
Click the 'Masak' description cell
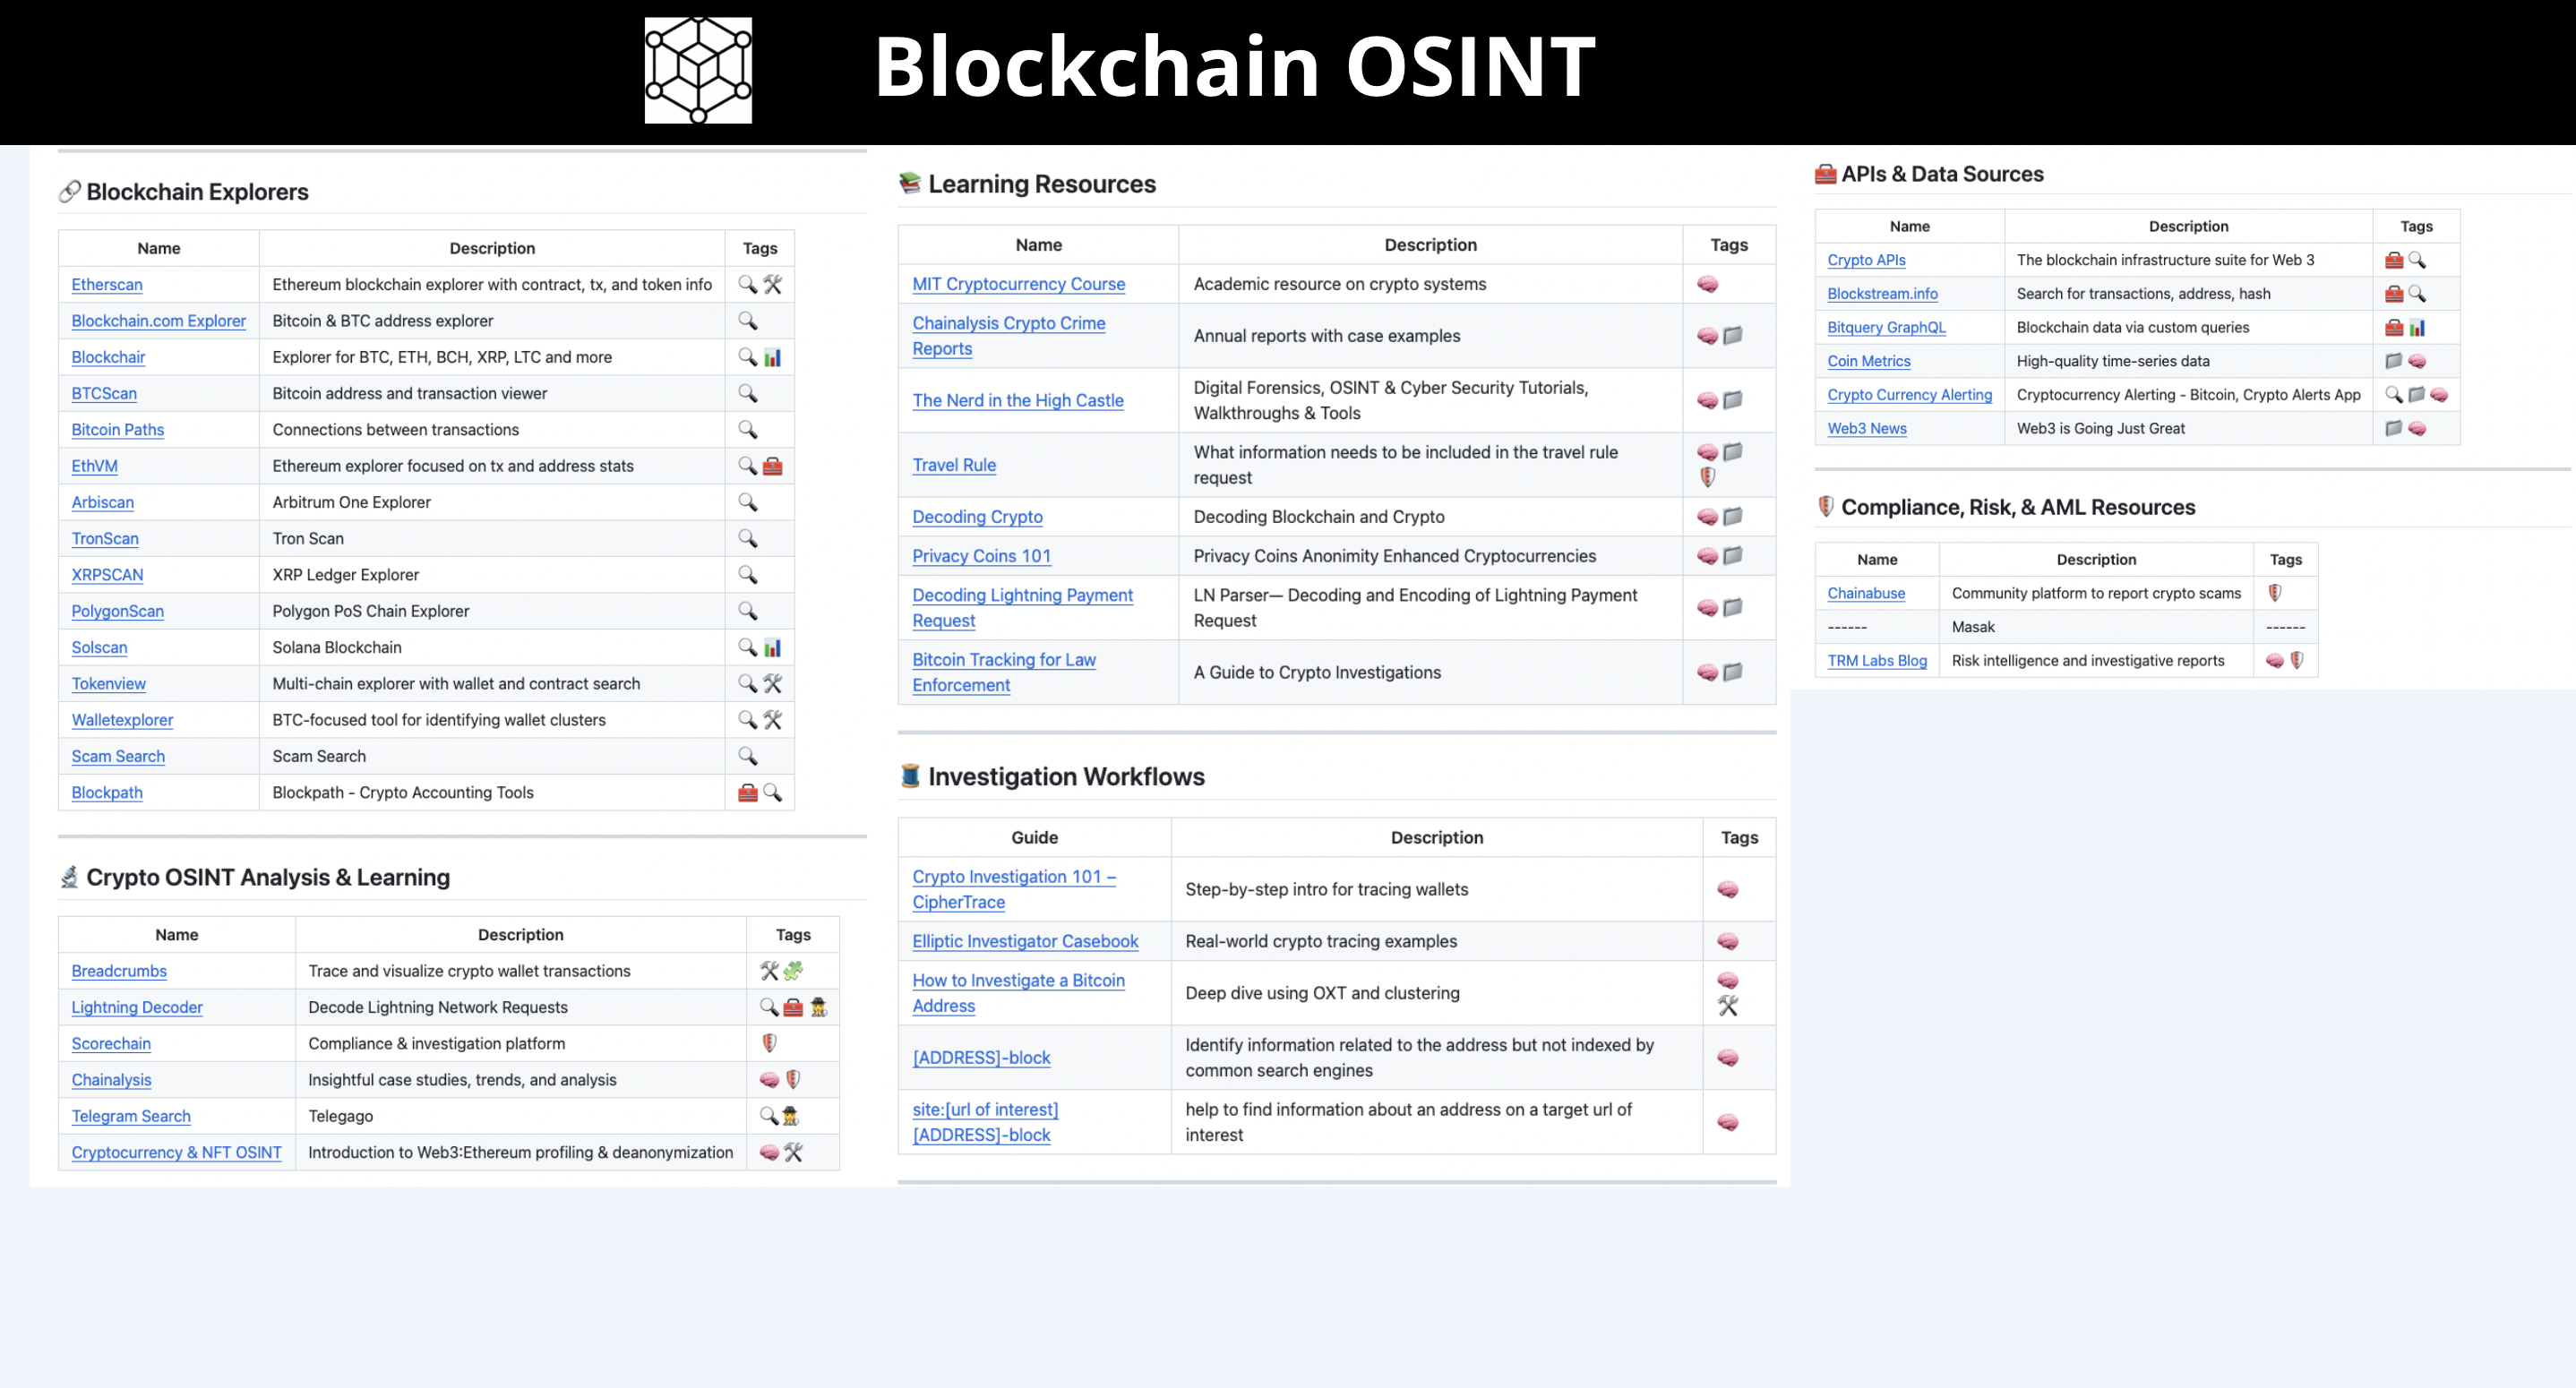pos(2096,627)
